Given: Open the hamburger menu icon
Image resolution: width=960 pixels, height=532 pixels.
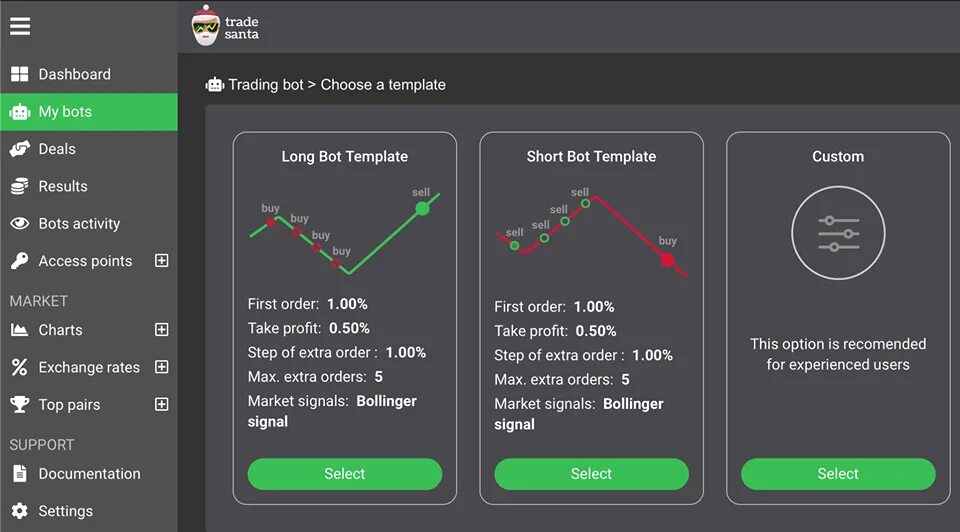Looking at the screenshot, I should tap(20, 26).
